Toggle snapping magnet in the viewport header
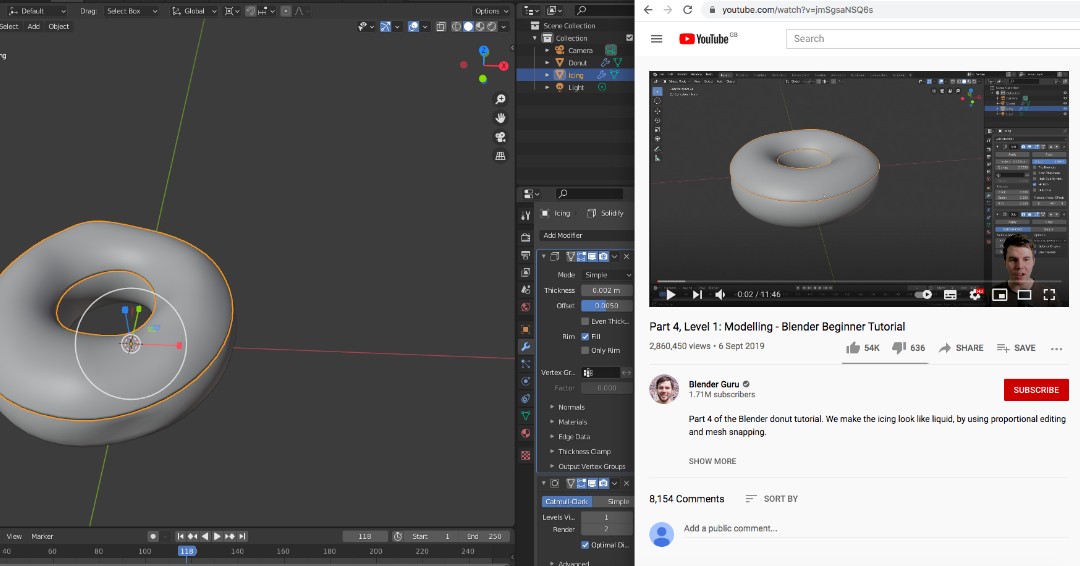1080x566 pixels. (252, 11)
